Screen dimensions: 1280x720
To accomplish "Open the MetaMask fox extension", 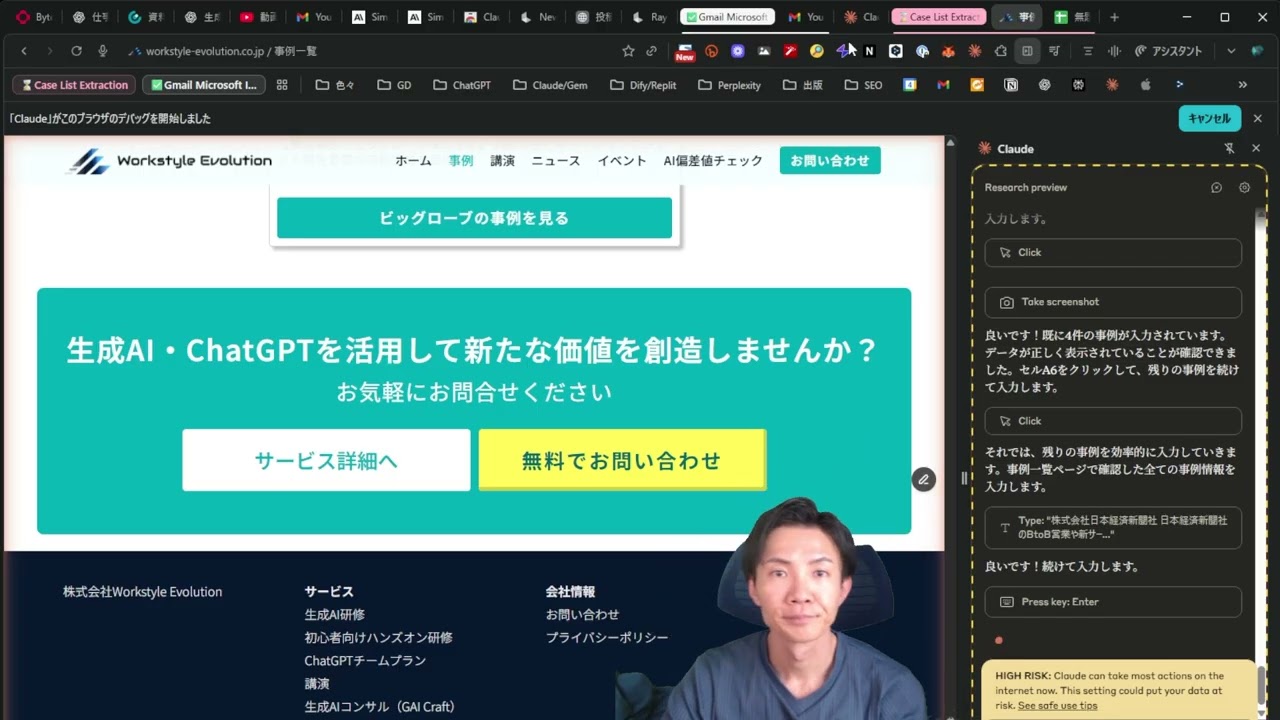I will point(948,51).
